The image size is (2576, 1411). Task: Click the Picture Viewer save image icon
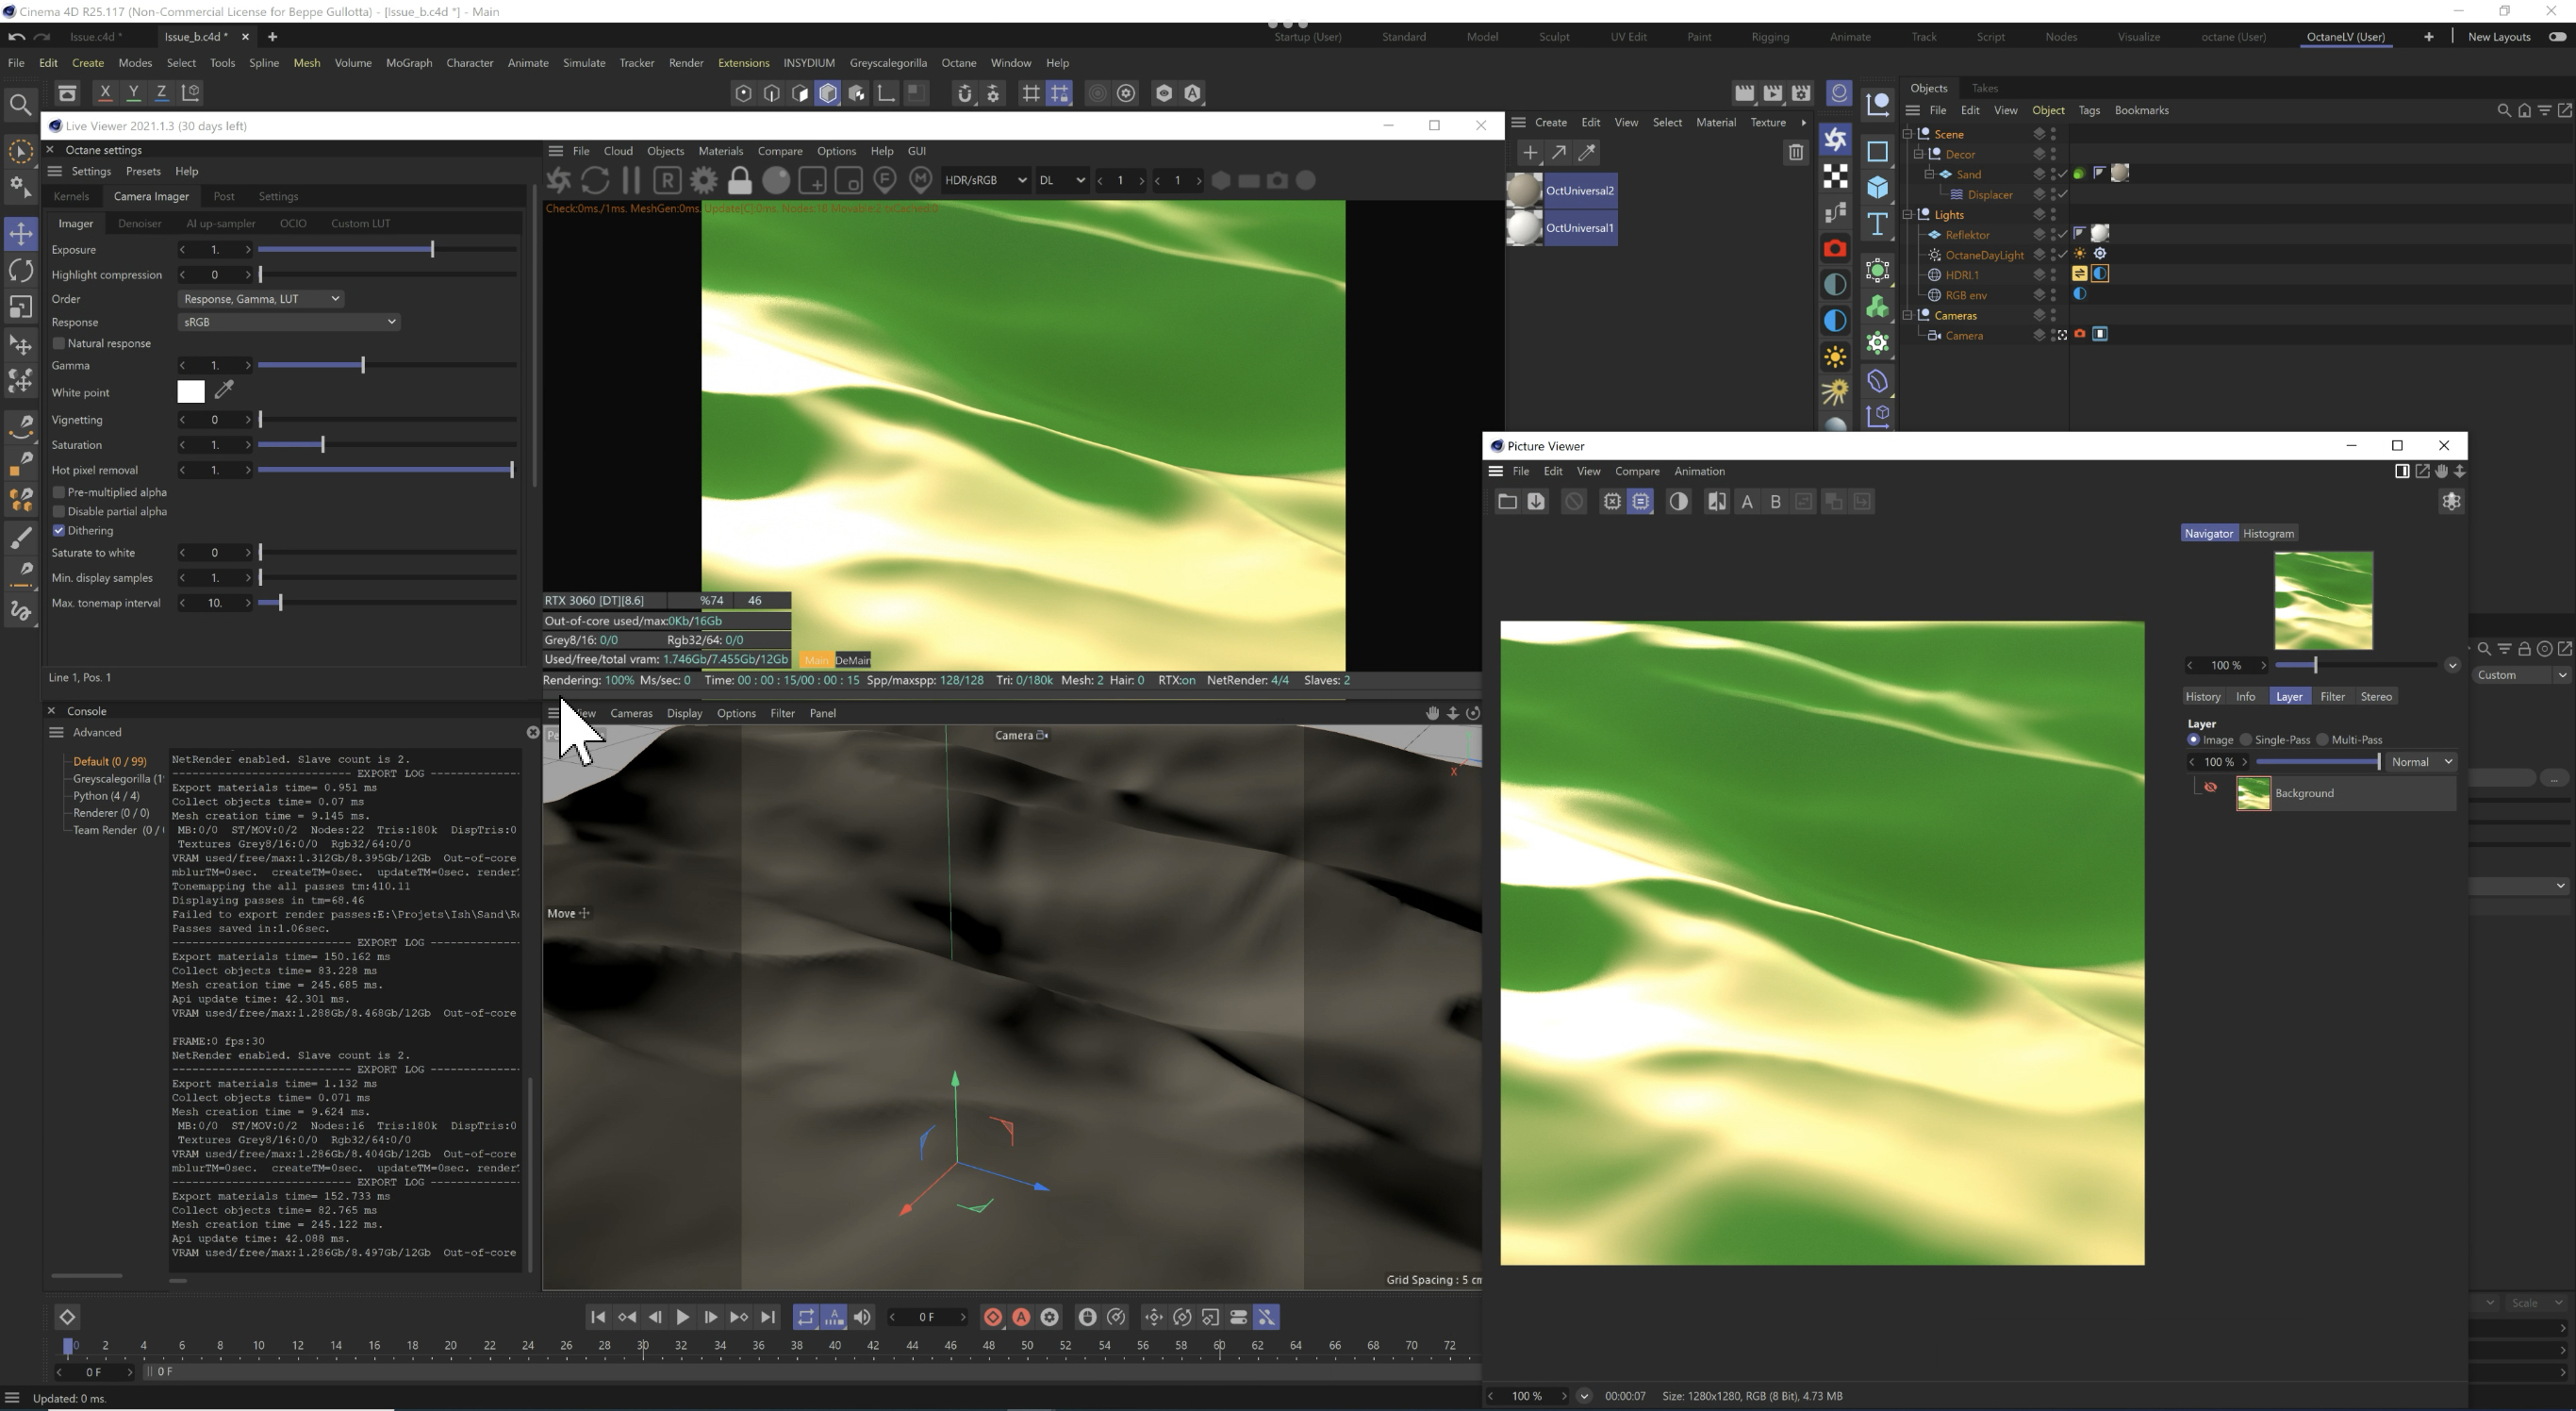coord(1536,502)
